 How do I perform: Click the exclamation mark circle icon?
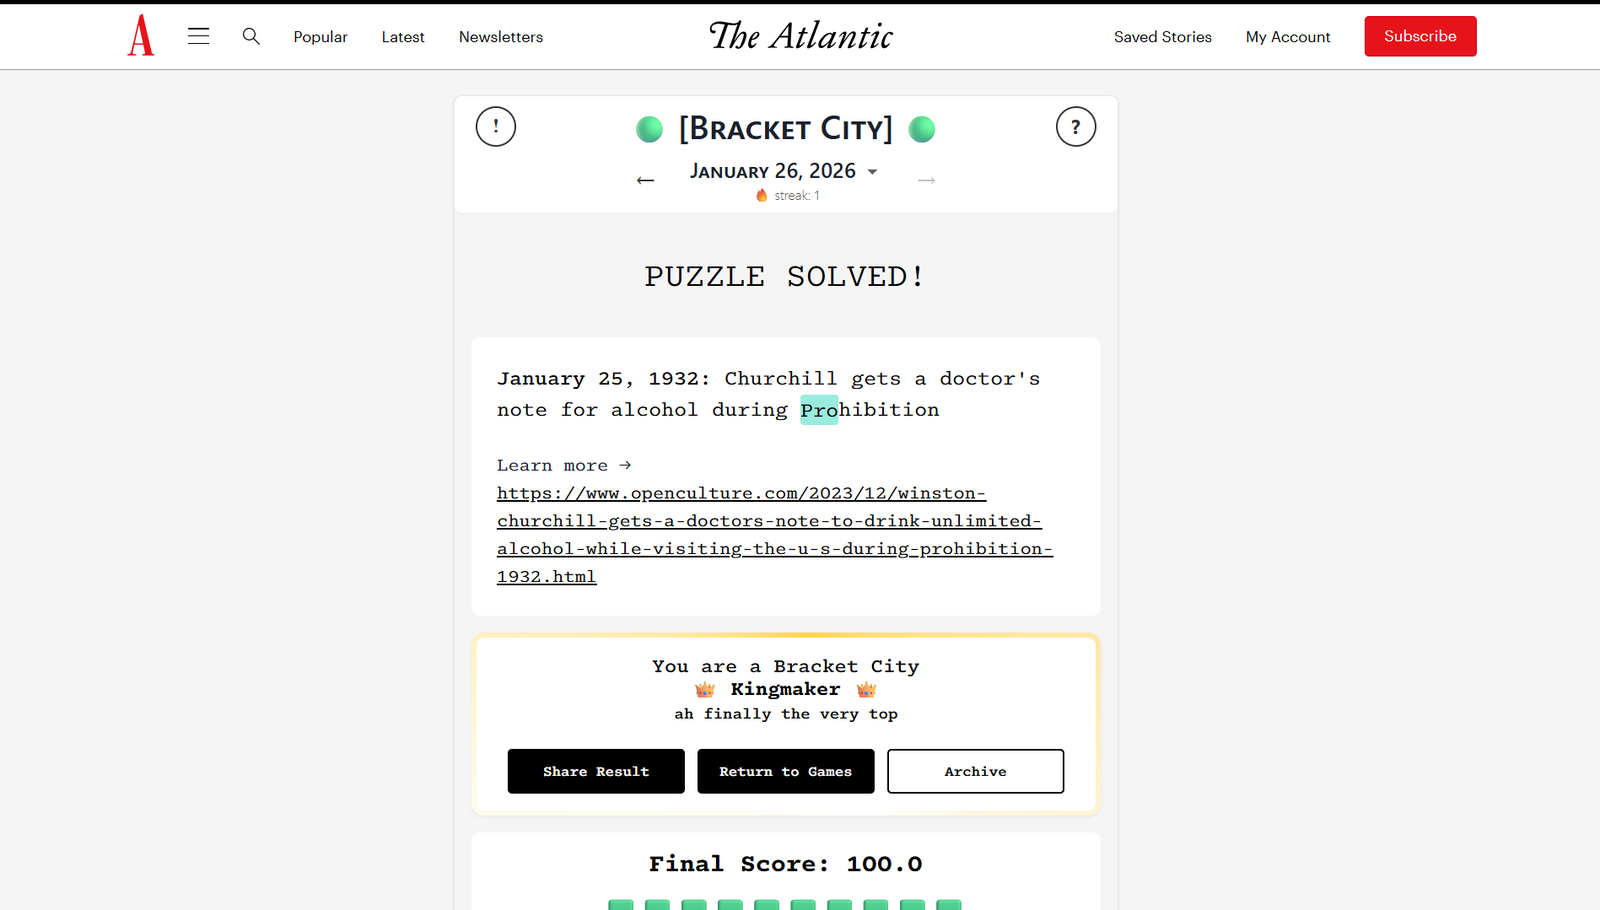coord(496,127)
